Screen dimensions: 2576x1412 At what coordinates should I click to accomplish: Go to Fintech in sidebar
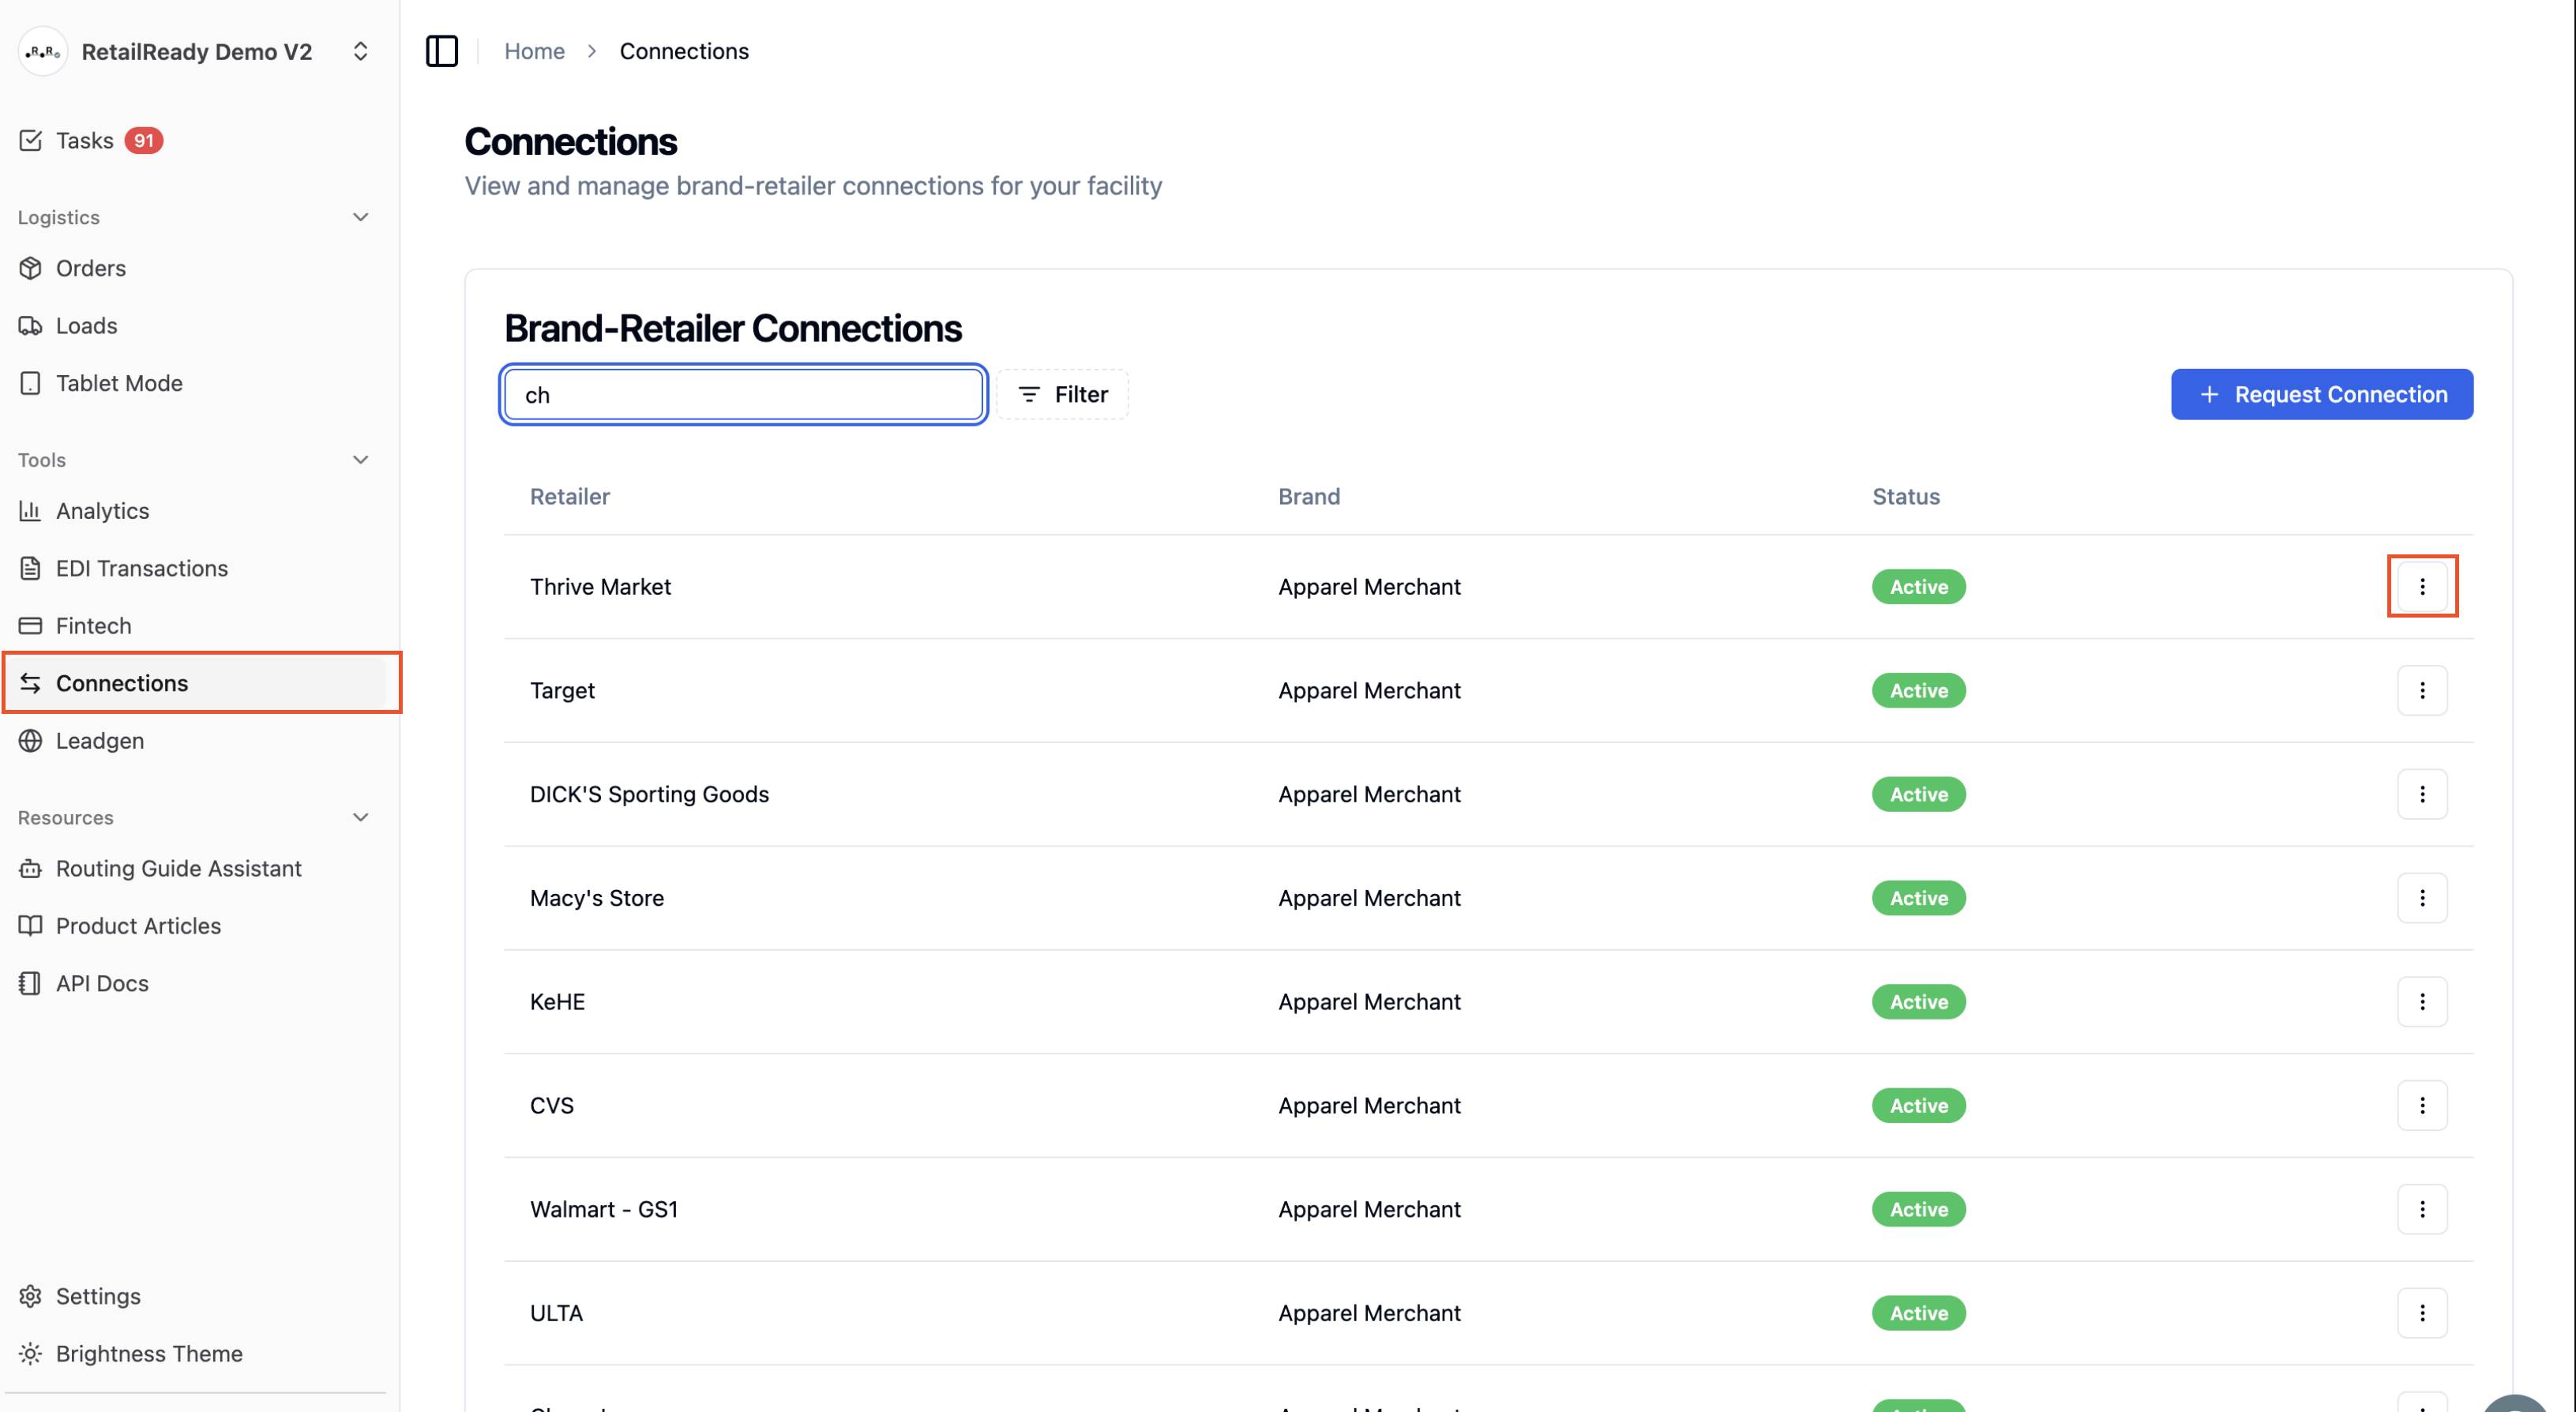pyautogui.click(x=93, y=625)
